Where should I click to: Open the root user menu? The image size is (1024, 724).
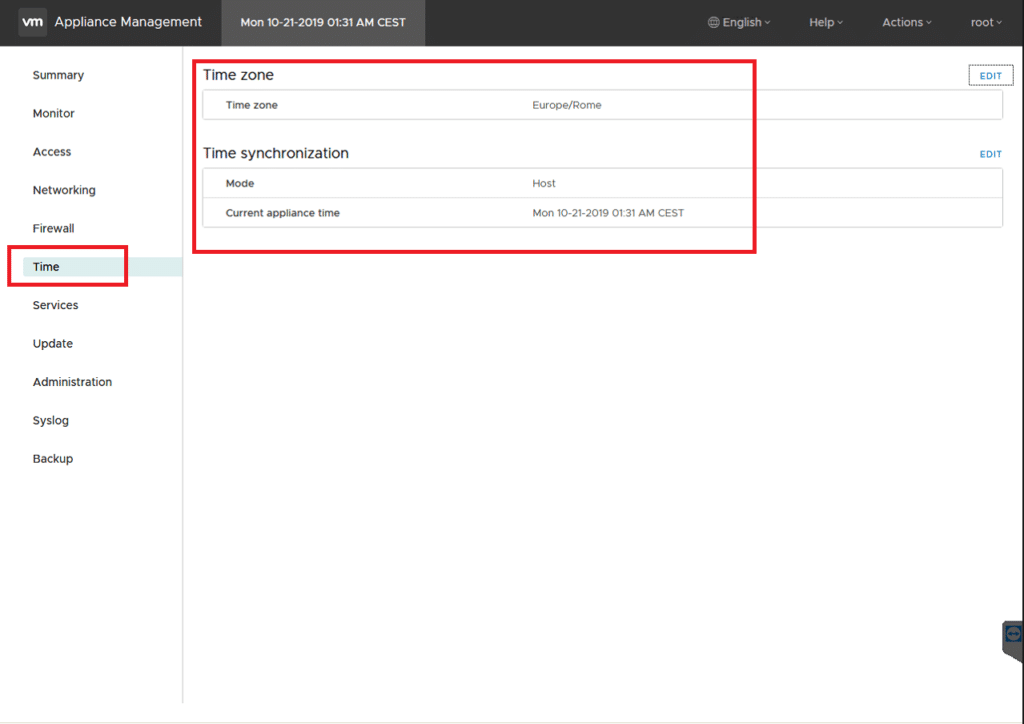click(x=986, y=22)
